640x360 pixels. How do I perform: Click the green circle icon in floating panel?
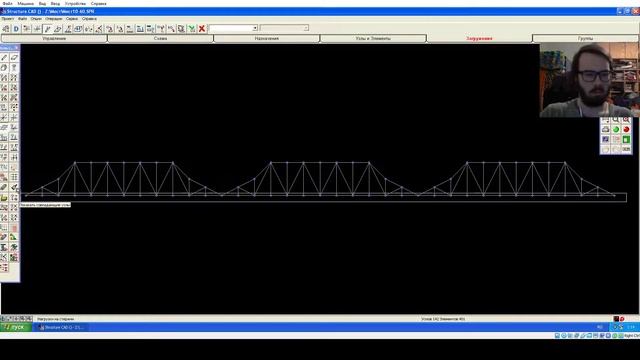tap(616, 129)
